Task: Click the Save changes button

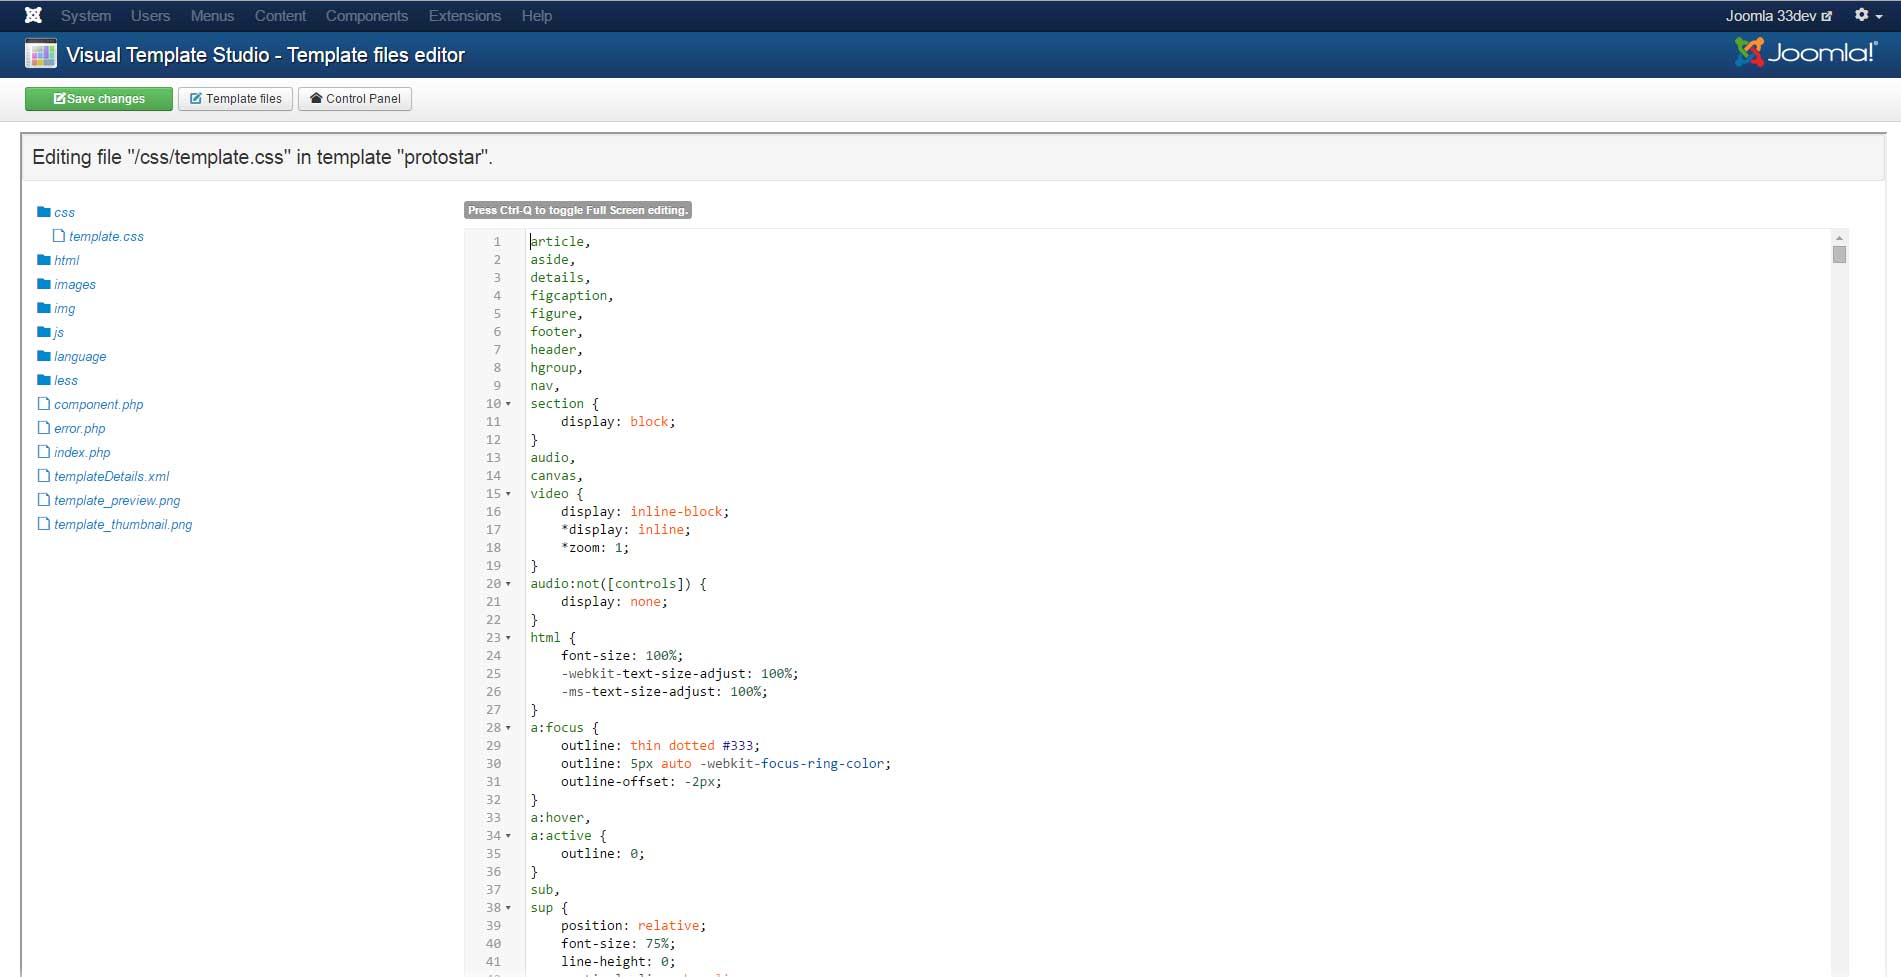Action: pyautogui.click(x=99, y=99)
